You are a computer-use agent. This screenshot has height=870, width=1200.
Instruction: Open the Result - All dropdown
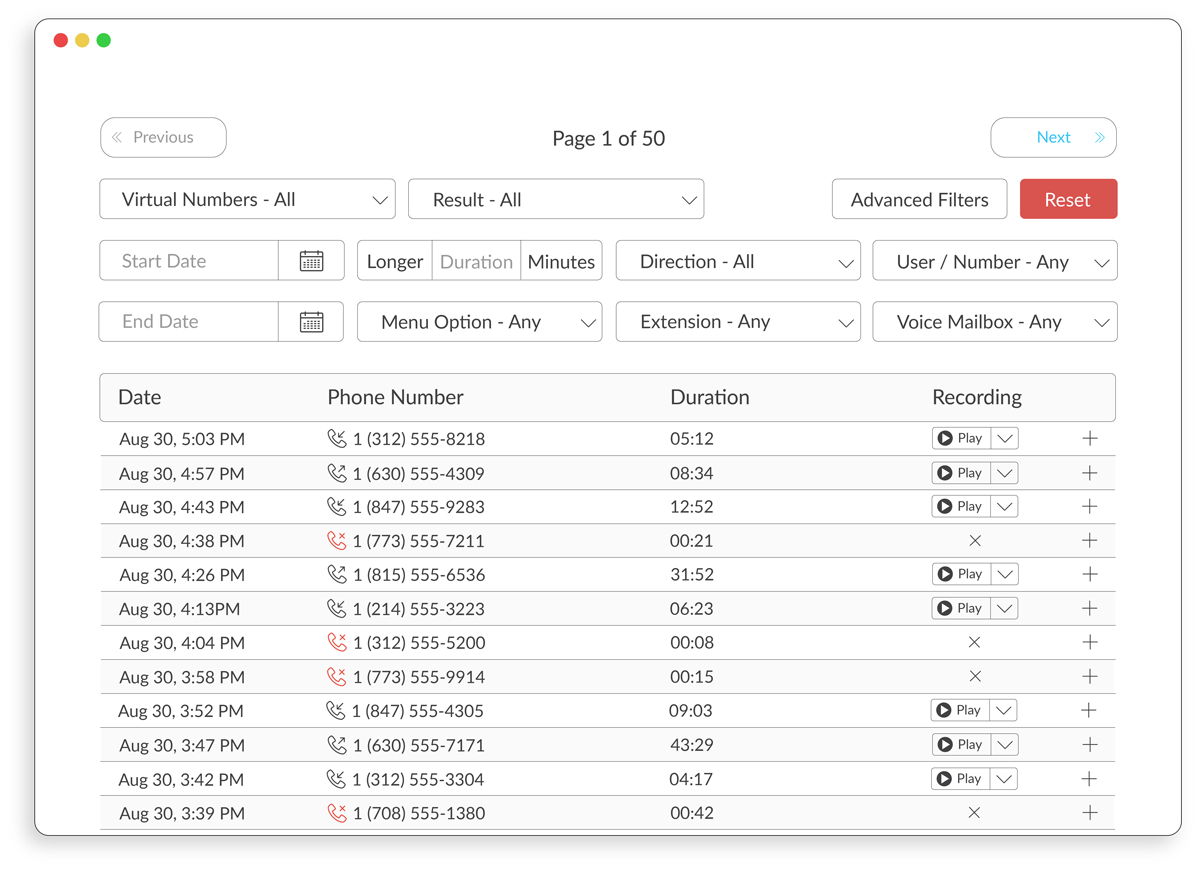[556, 199]
